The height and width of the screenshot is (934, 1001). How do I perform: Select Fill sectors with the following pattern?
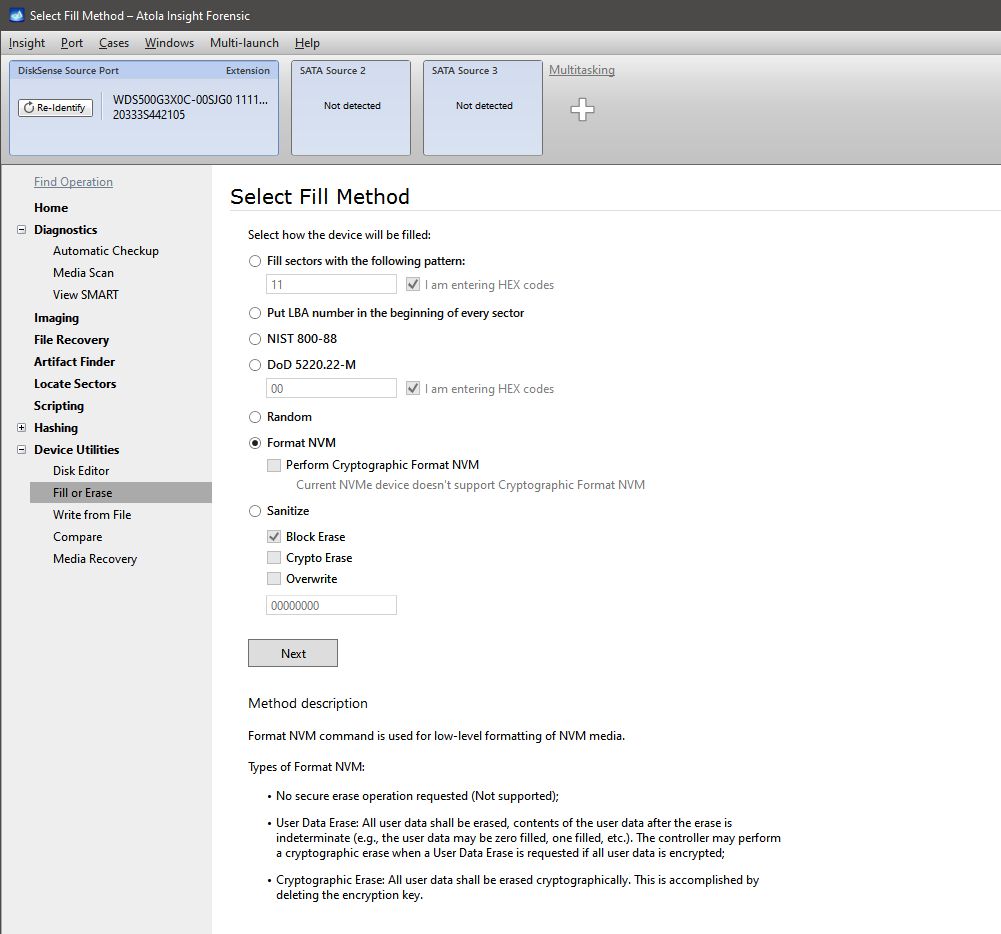255,260
